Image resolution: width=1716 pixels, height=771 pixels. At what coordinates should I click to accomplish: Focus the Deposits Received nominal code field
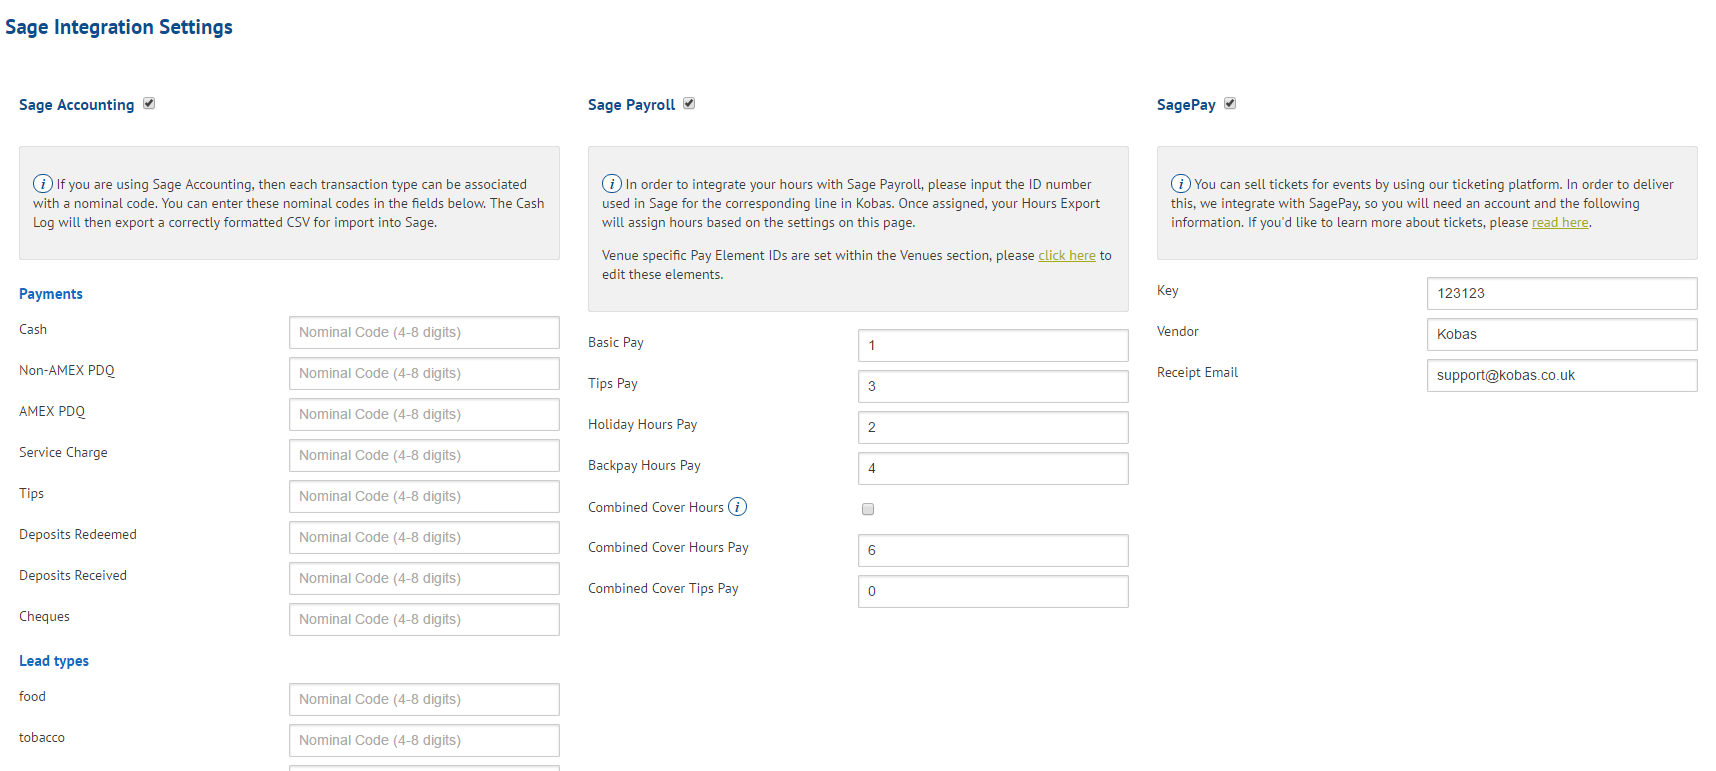point(424,578)
